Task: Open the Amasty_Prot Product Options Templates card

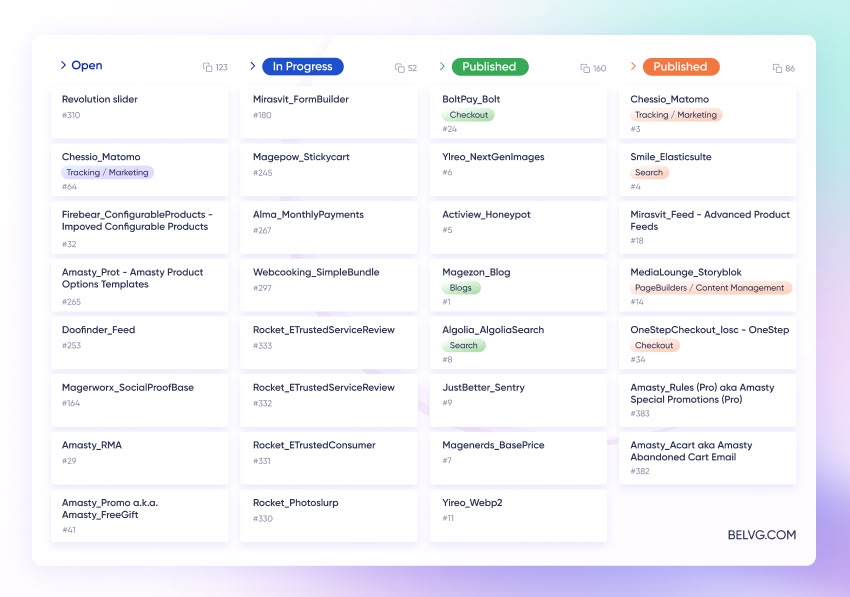Action: 139,286
